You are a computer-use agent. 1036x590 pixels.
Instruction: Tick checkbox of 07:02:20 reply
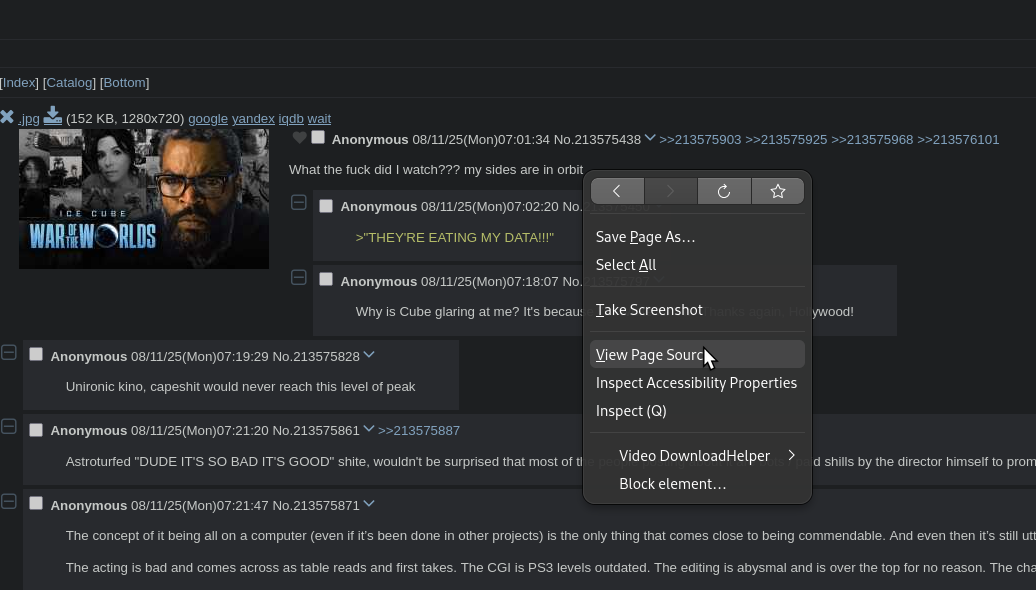coord(326,206)
